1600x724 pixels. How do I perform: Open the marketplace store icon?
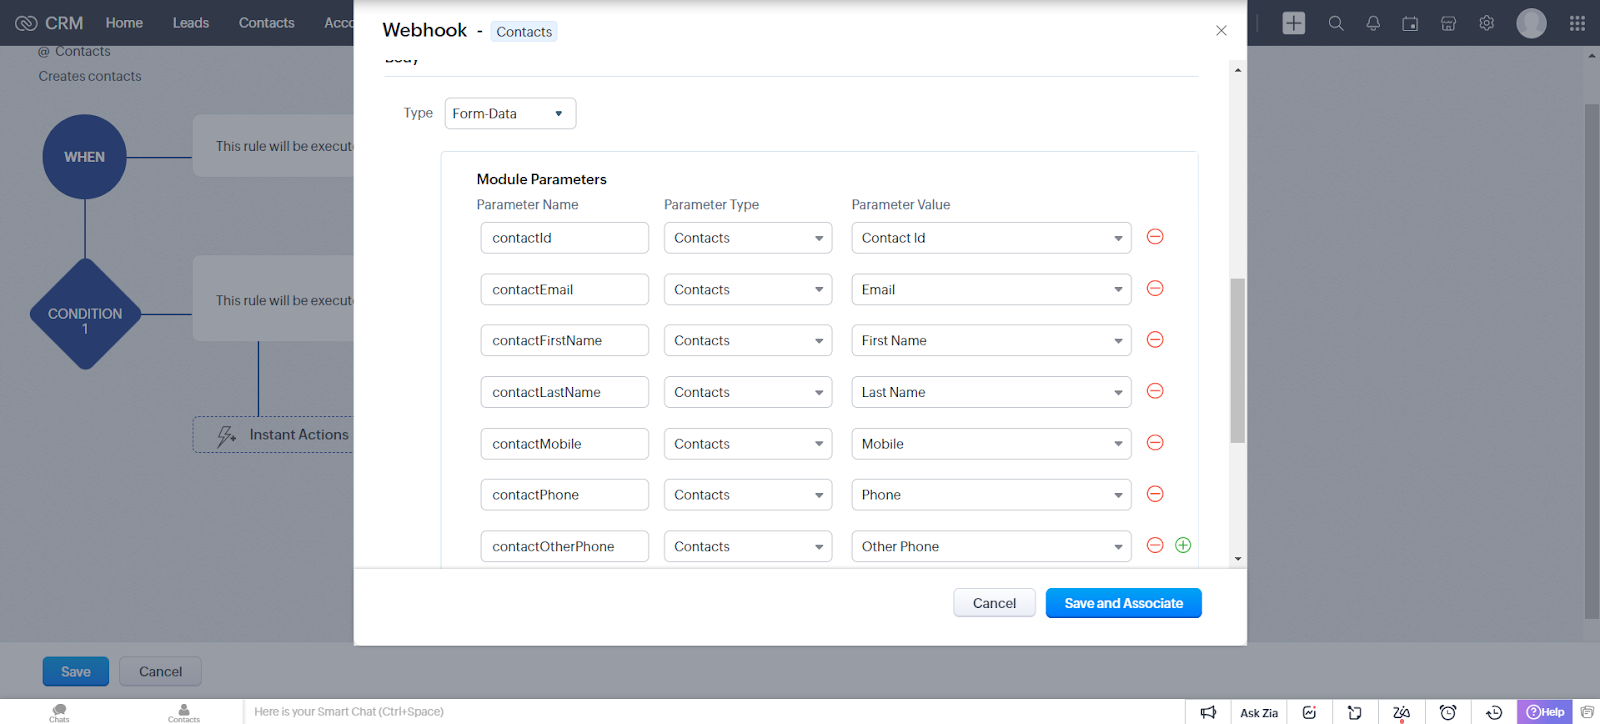(x=1448, y=23)
